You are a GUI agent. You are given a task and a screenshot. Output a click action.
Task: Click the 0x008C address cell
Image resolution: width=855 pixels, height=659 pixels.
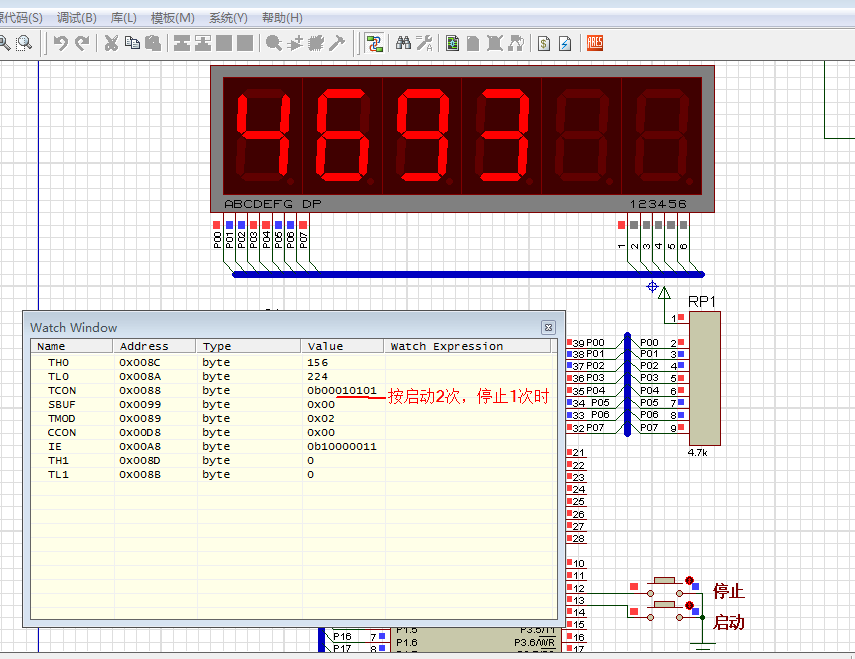coord(140,362)
